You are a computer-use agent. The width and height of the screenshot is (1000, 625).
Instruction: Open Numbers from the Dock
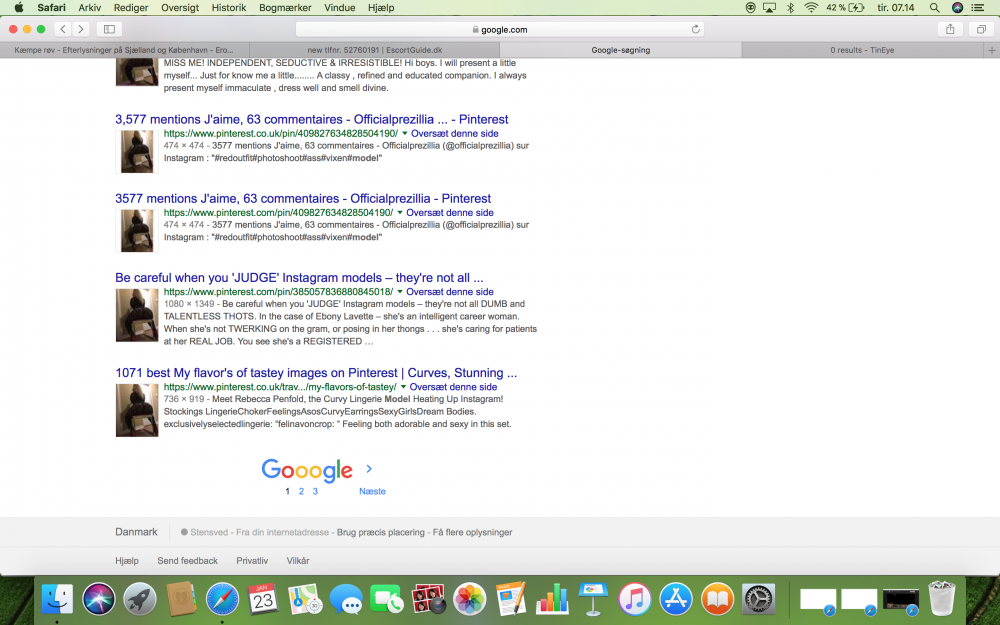pyautogui.click(x=552, y=599)
